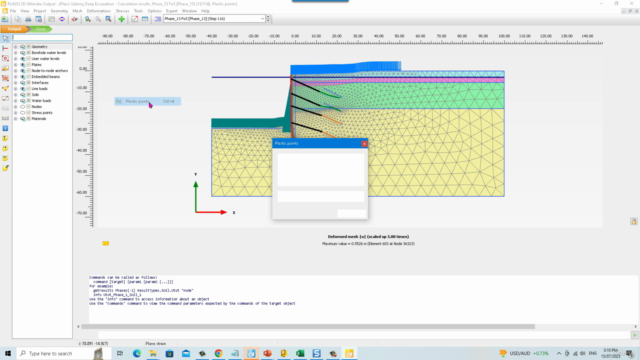This screenshot has width=640, height=360.
Task: Click the table view toolbar icon
Action: click(145, 19)
